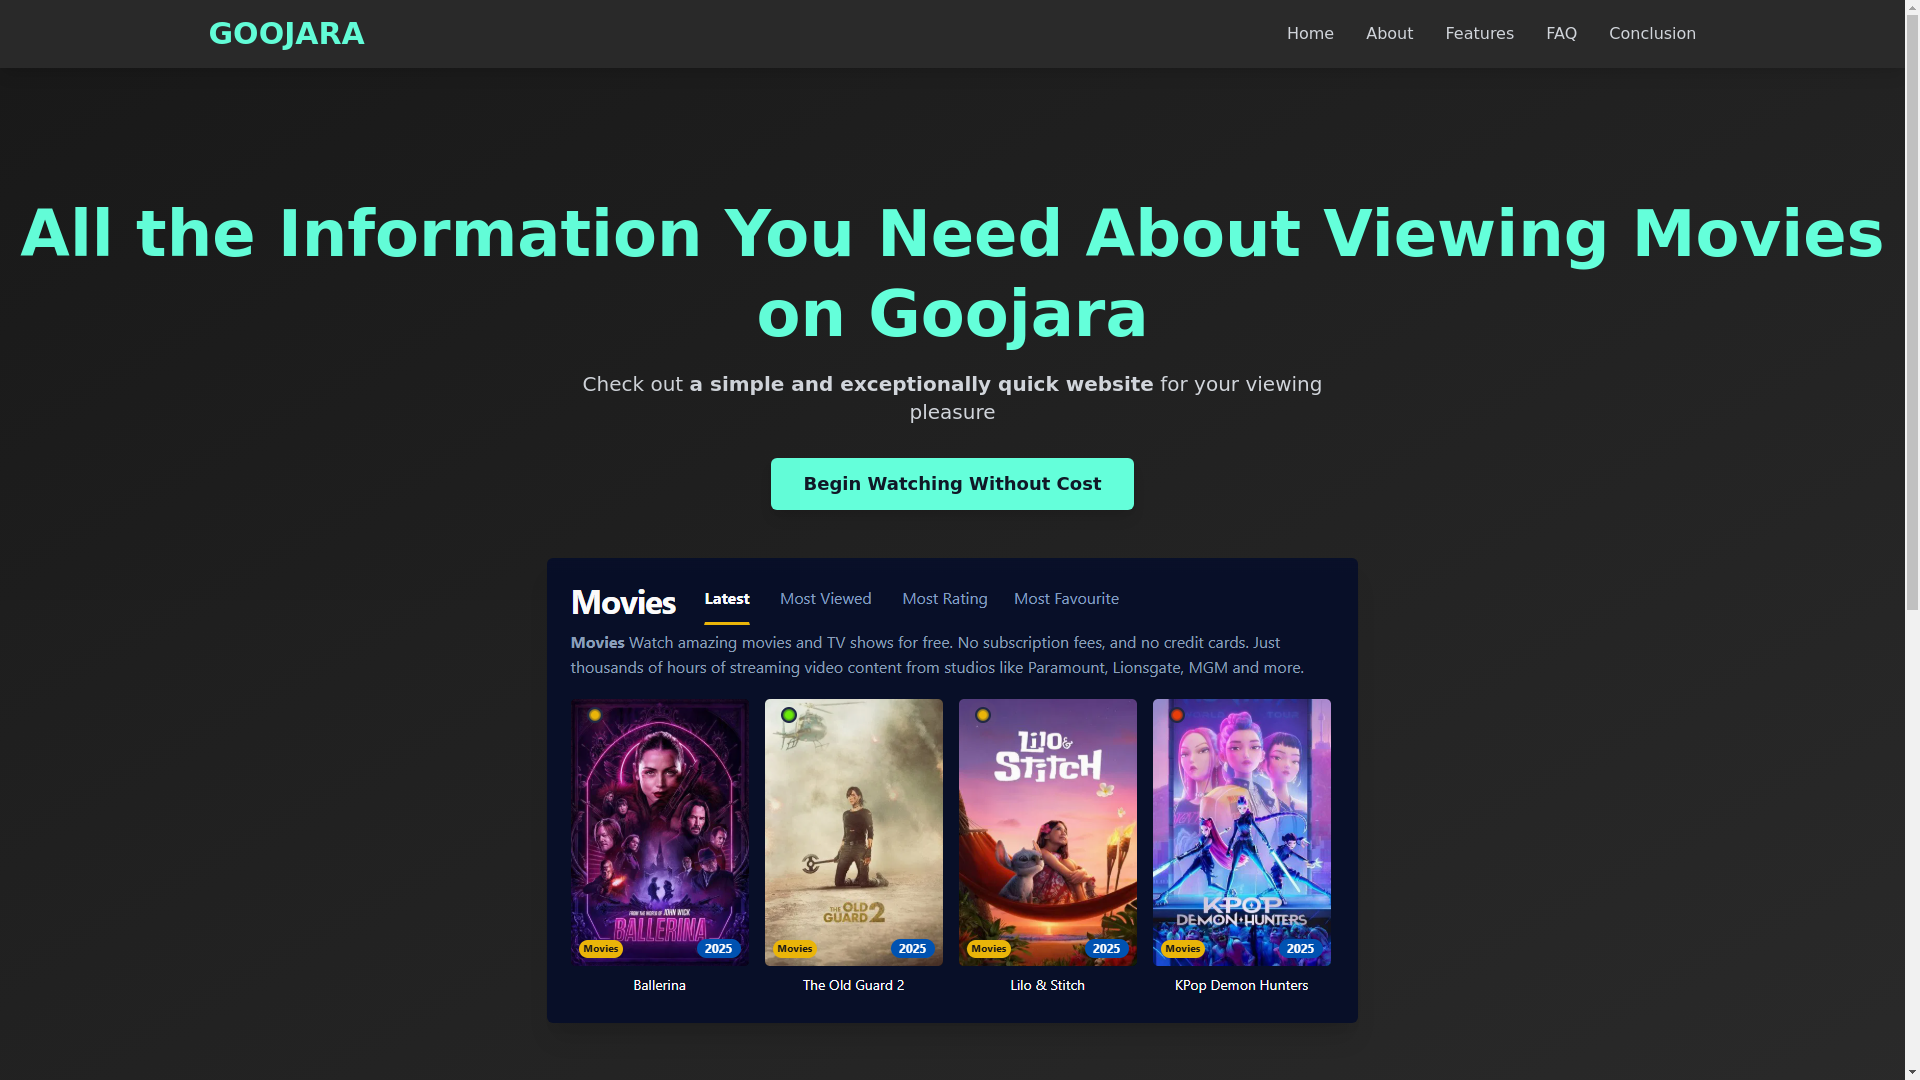Click the 2025 badge on Old Guard 2

[x=913, y=949]
